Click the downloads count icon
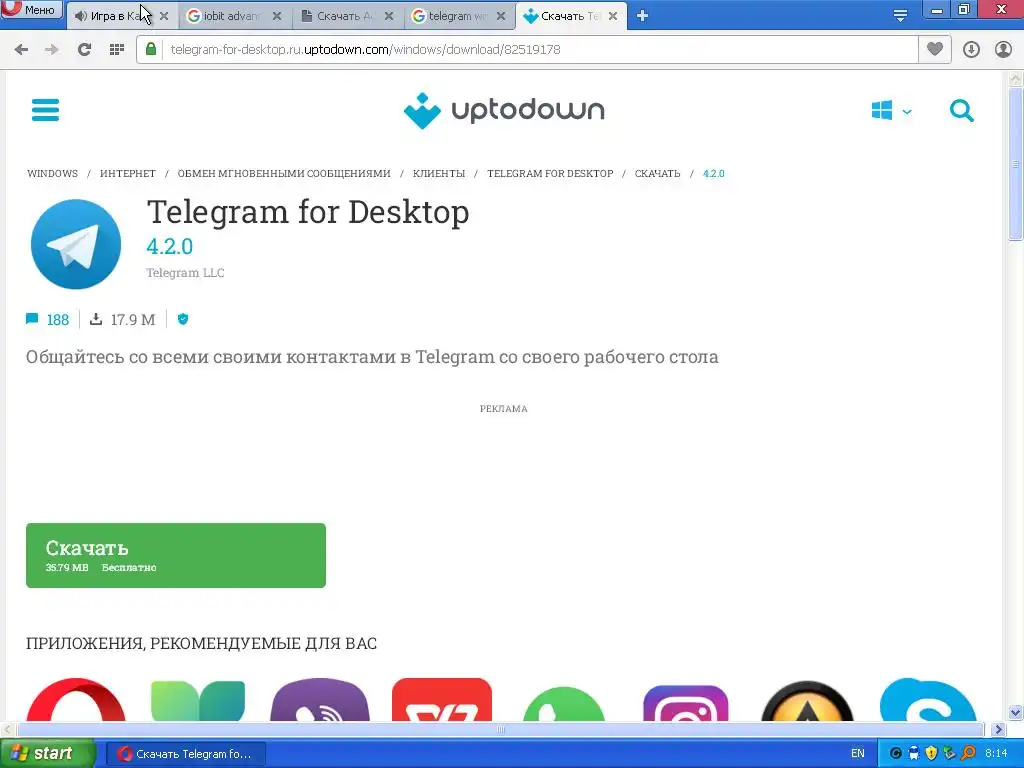 coord(96,319)
